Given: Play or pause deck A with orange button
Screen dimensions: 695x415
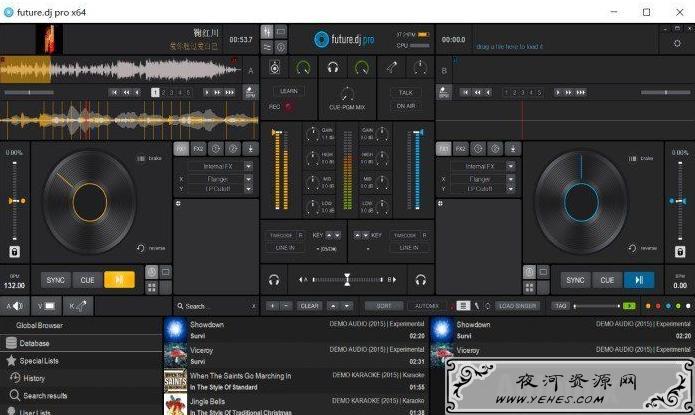Looking at the screenshot, I should pos(119,280).
